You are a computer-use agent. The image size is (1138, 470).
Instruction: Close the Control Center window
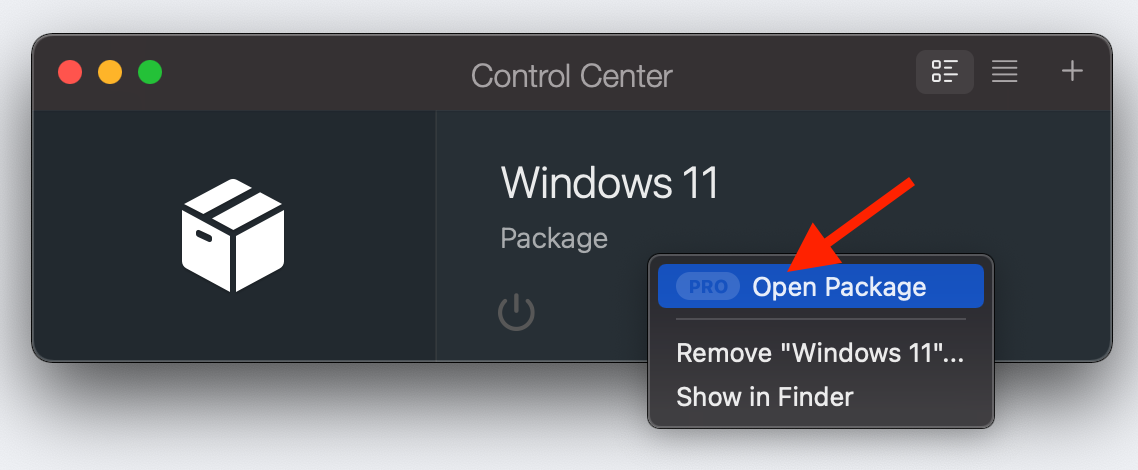click(x=70, y=72)
